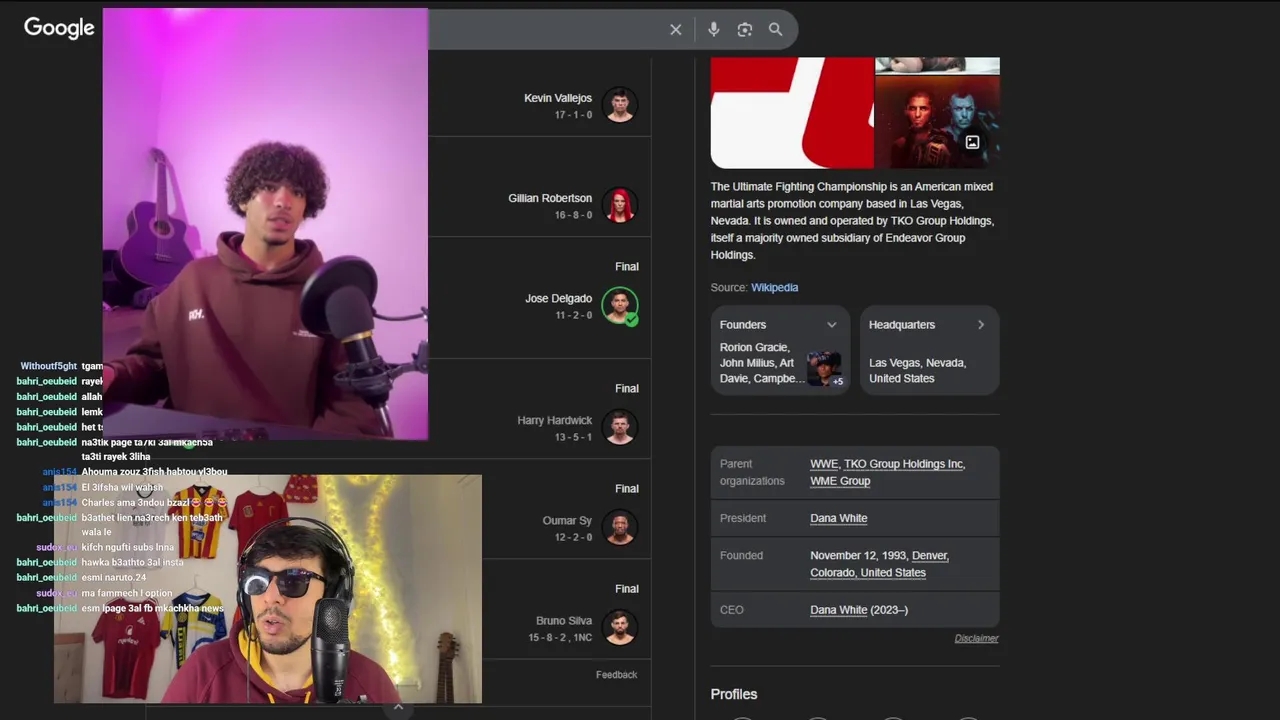The width and height of the screenshot is (1280, 720).
Task: Open Gillian Robertson fighter avatar
Action: [620, 205]
